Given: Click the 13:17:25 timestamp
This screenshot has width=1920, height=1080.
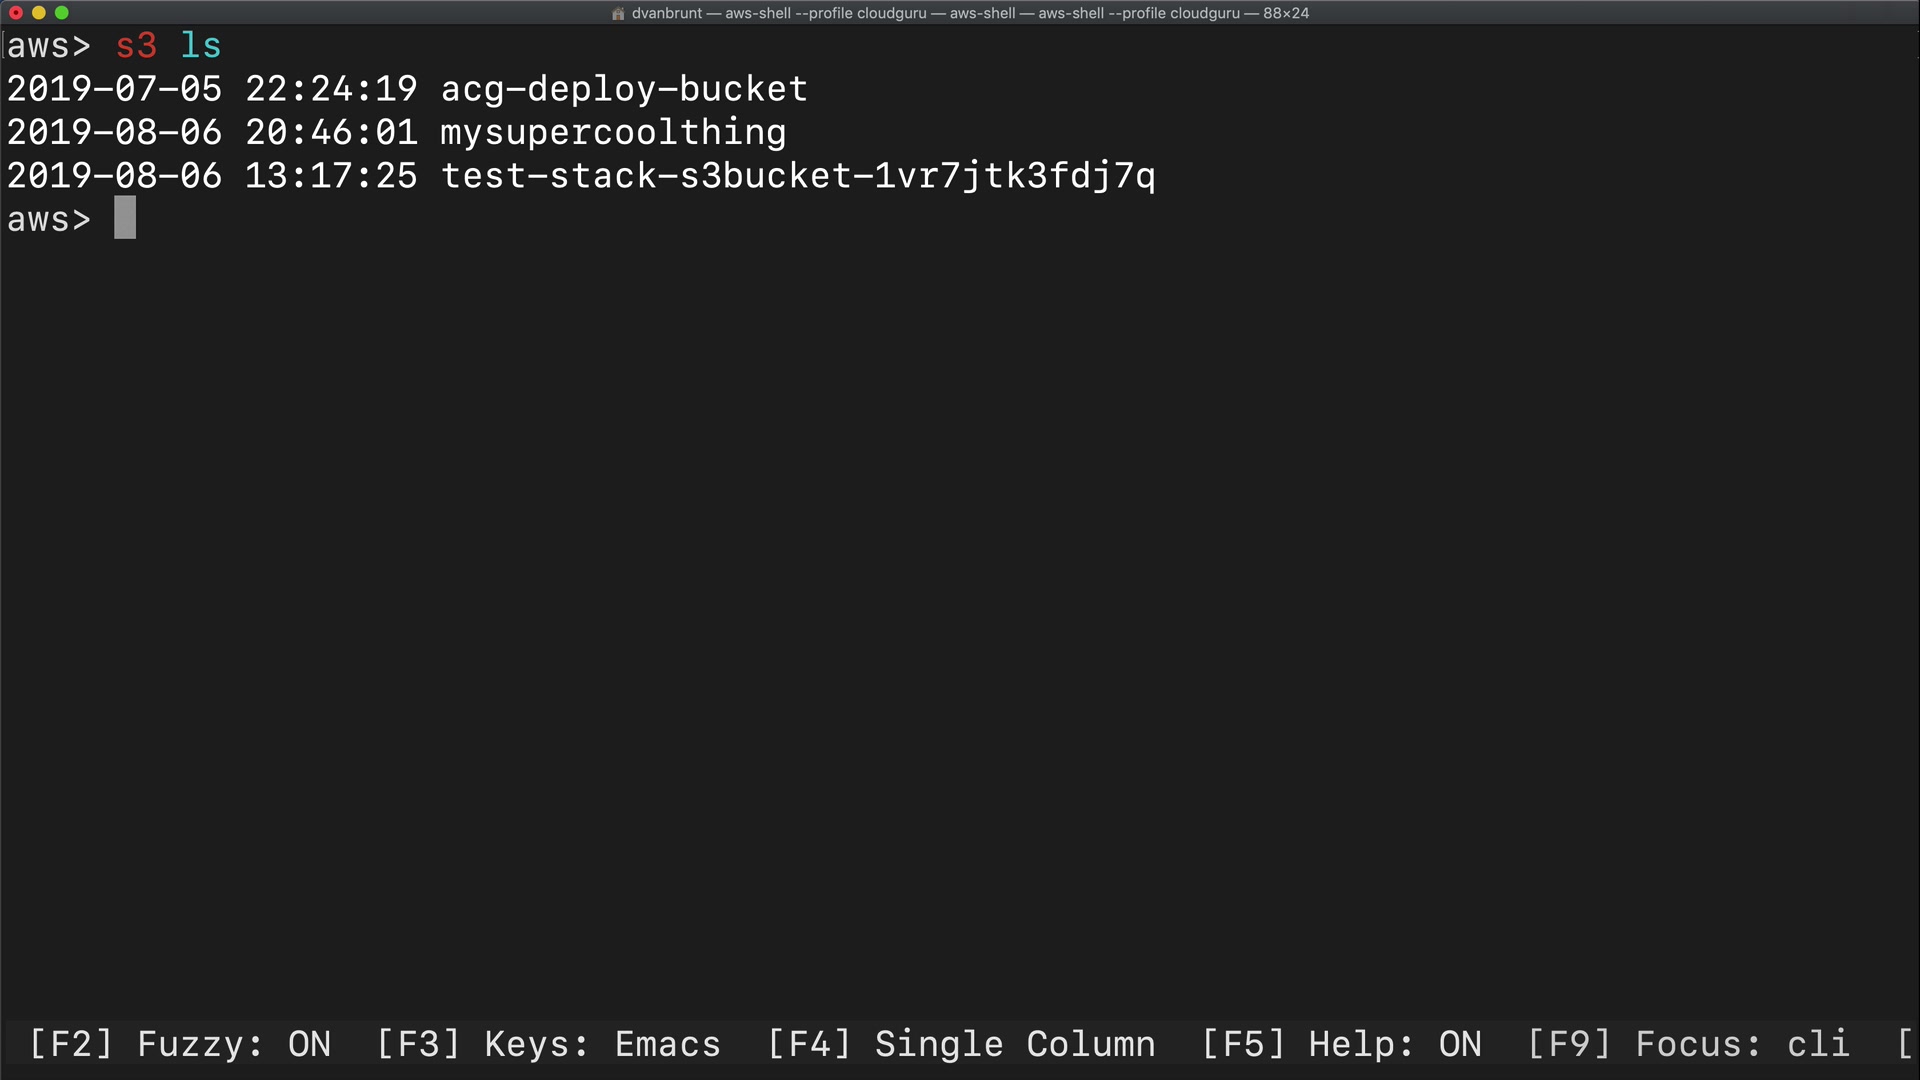Looking at the screenshot, I should 331,176.
